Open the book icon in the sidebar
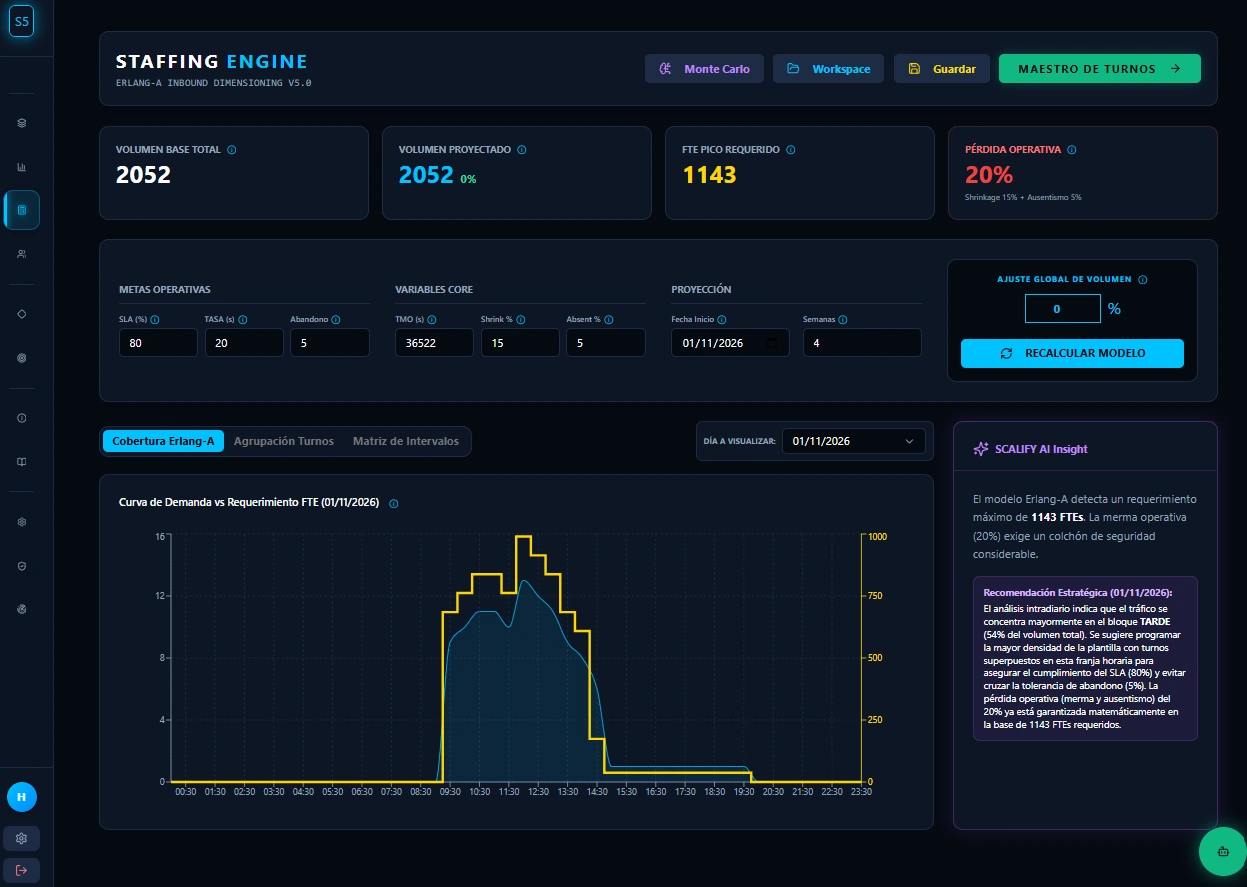The width and height of the screenshot is (1247, 887). click(x=22, y=462)
